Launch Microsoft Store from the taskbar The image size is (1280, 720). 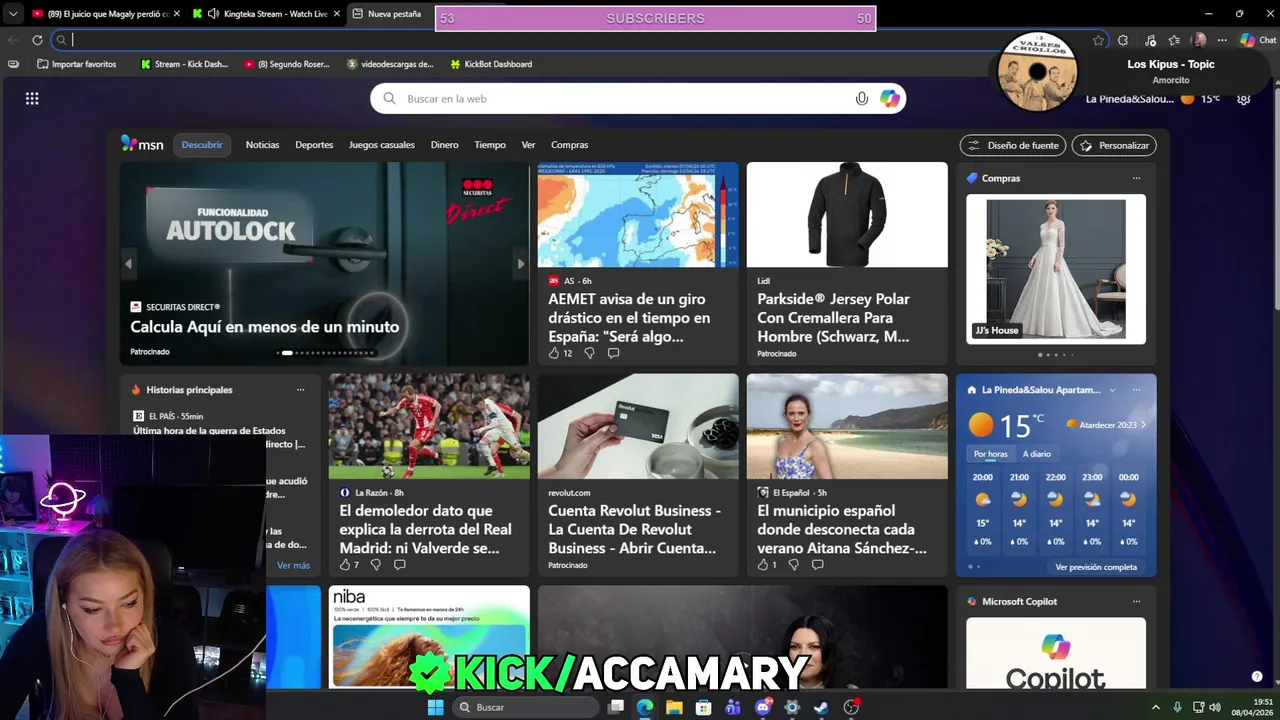tap(703, 707)
